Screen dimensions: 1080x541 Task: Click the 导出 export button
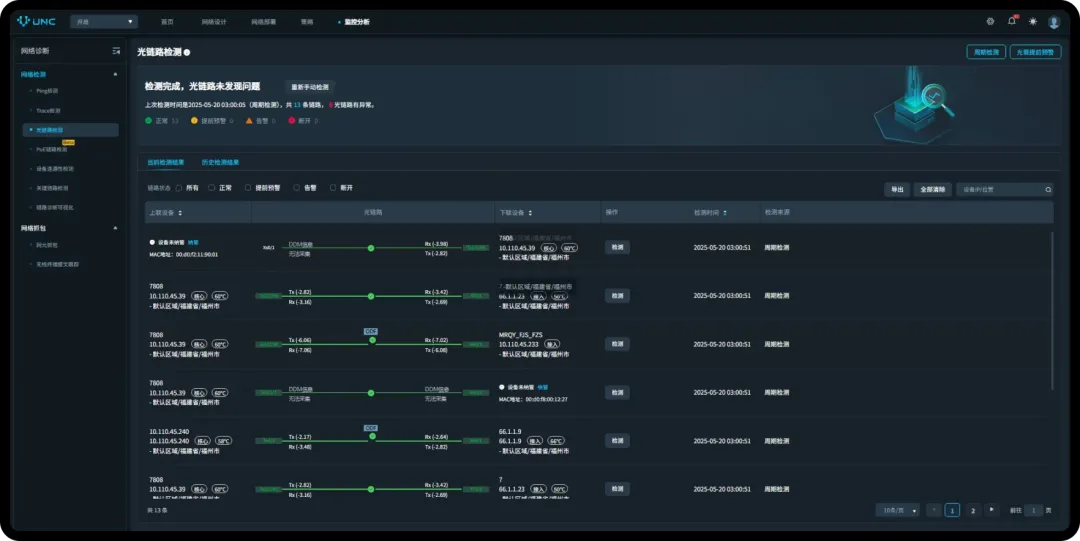(x=896, y=189)
